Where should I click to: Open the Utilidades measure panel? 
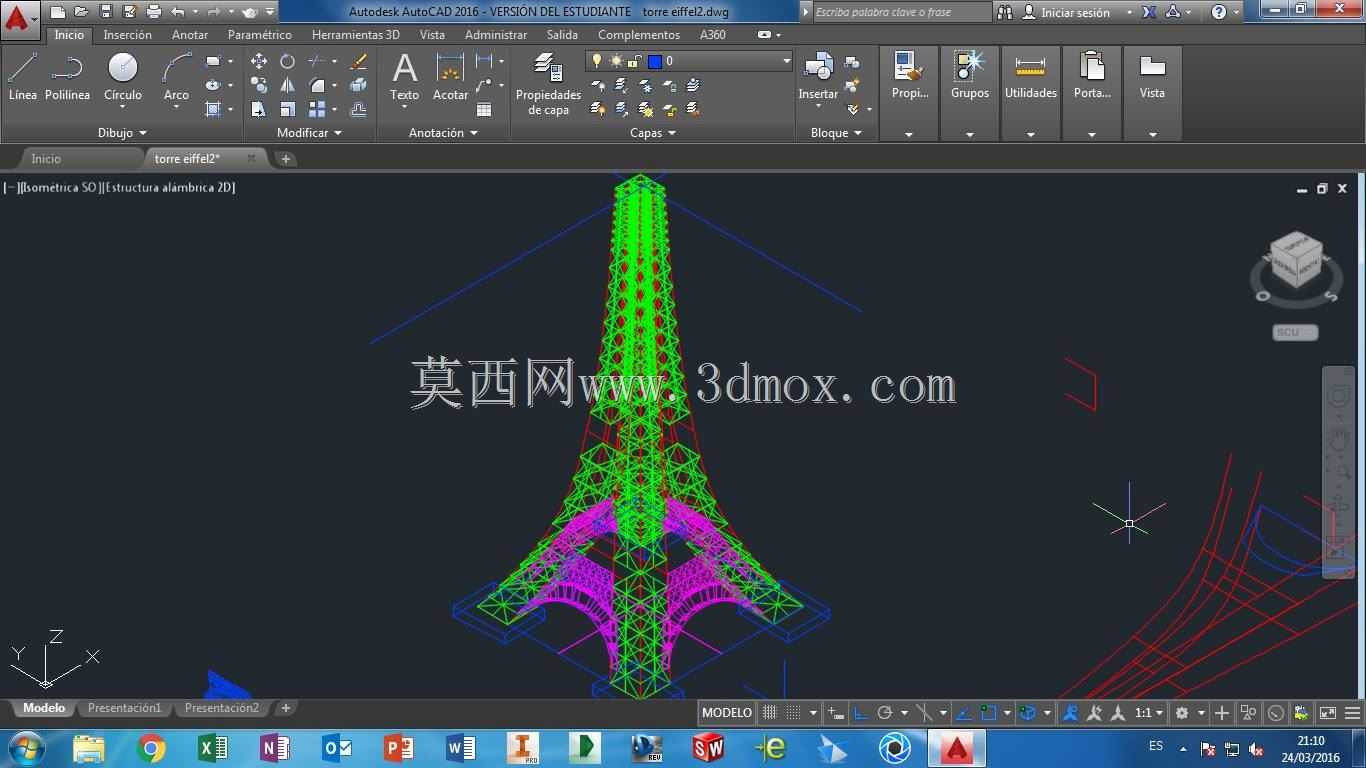1030,93
